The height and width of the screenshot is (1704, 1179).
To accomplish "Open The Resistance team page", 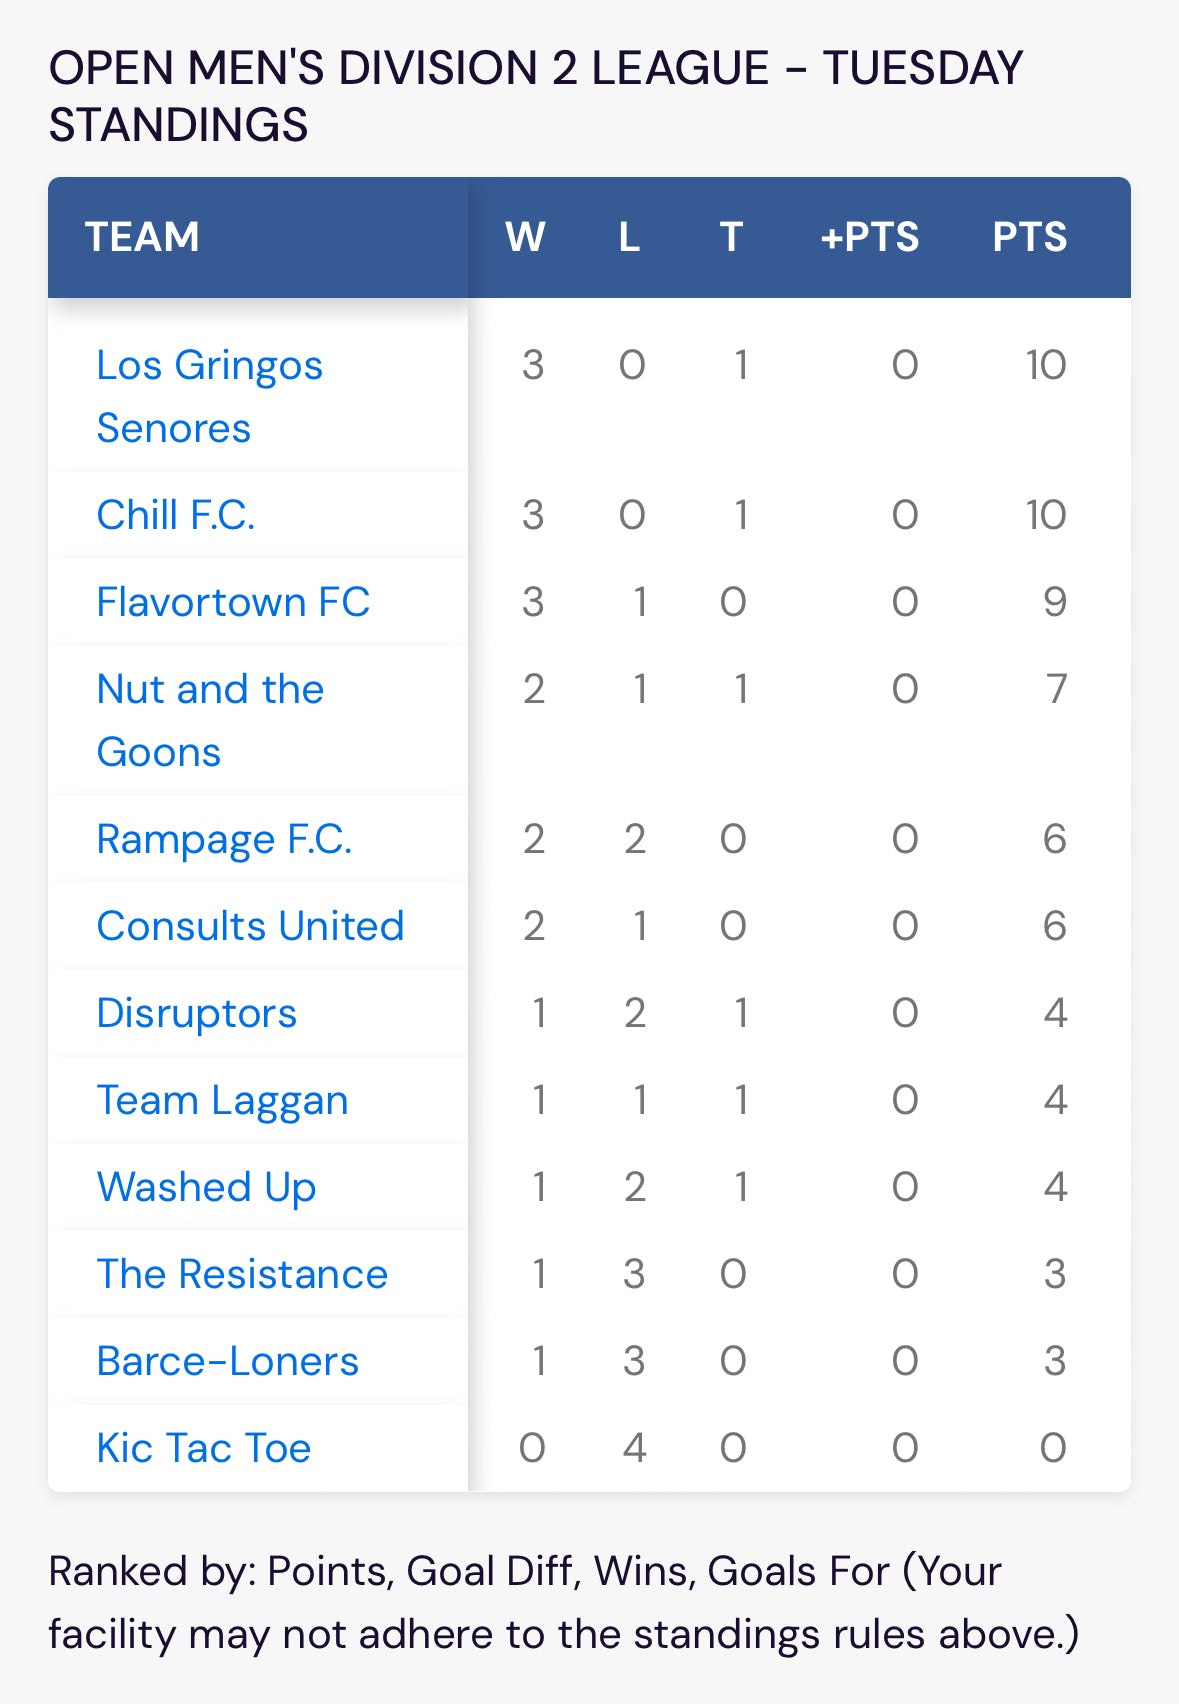I will [x=242, y=1274].
